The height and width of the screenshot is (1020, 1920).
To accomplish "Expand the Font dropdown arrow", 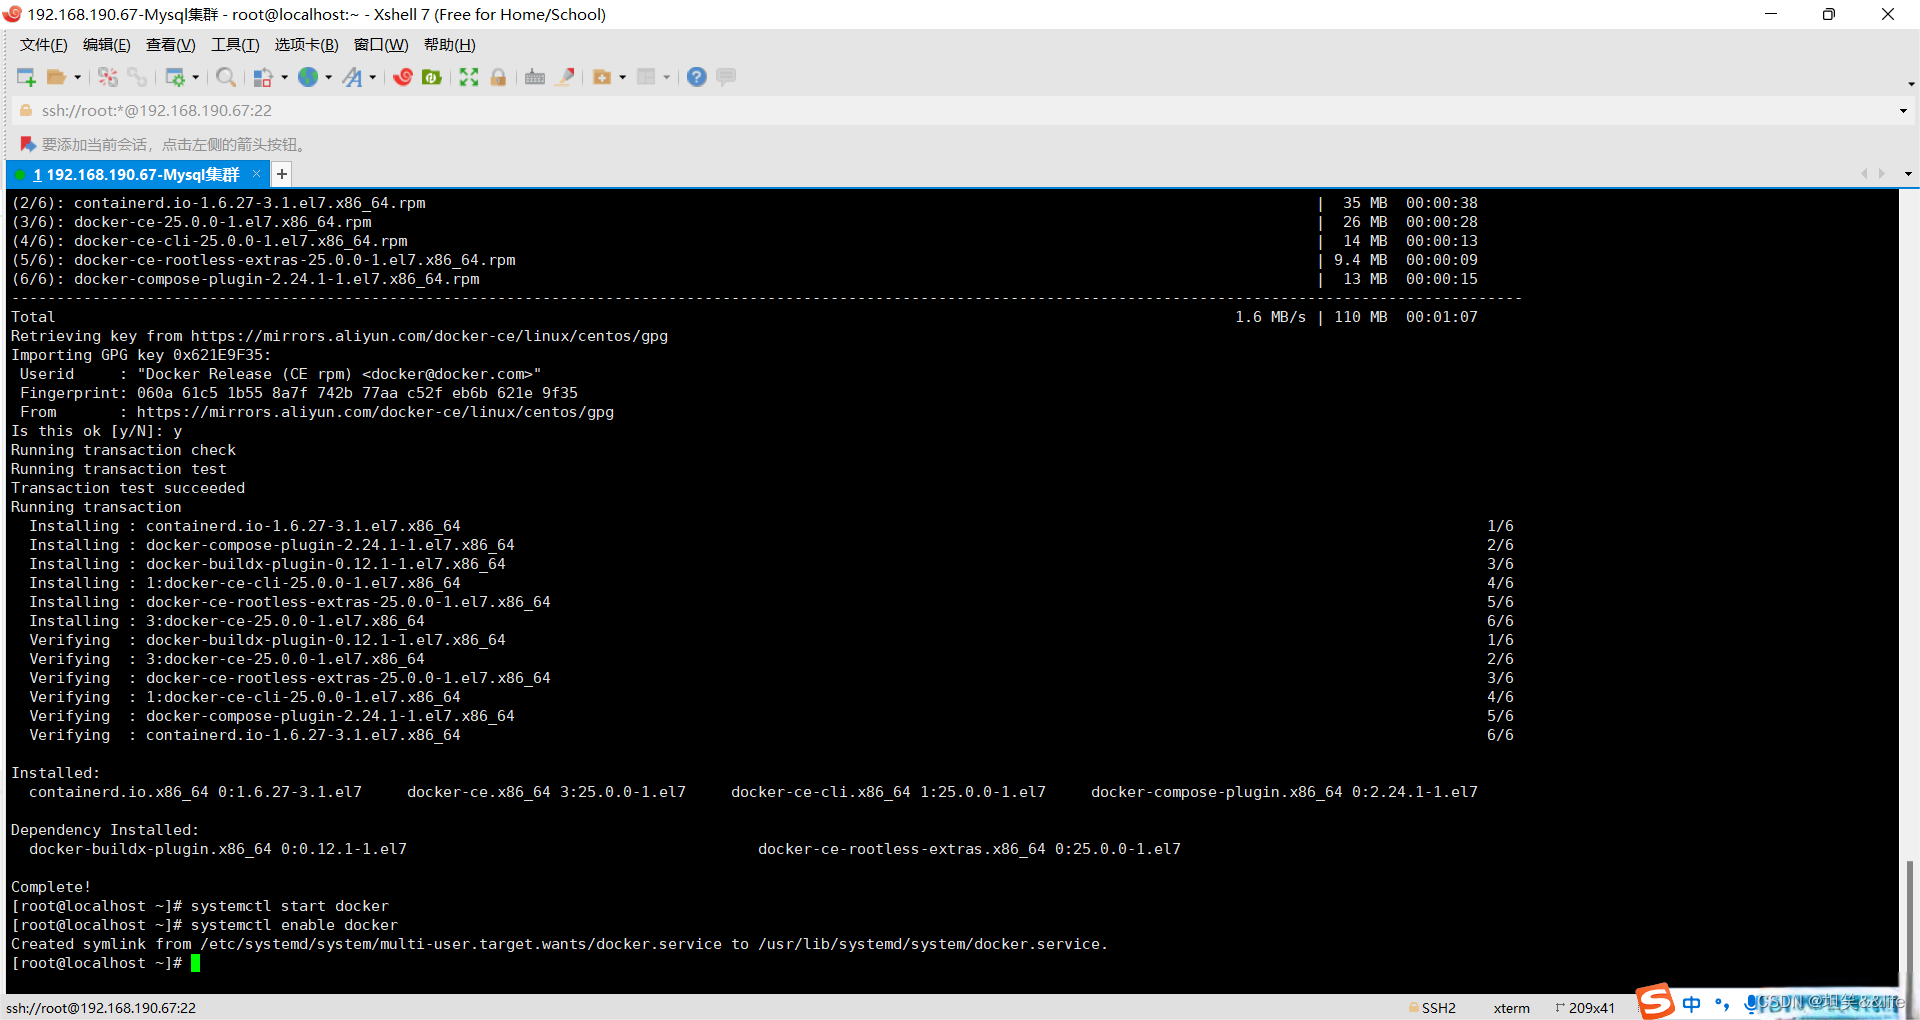I will click(372, 77).
